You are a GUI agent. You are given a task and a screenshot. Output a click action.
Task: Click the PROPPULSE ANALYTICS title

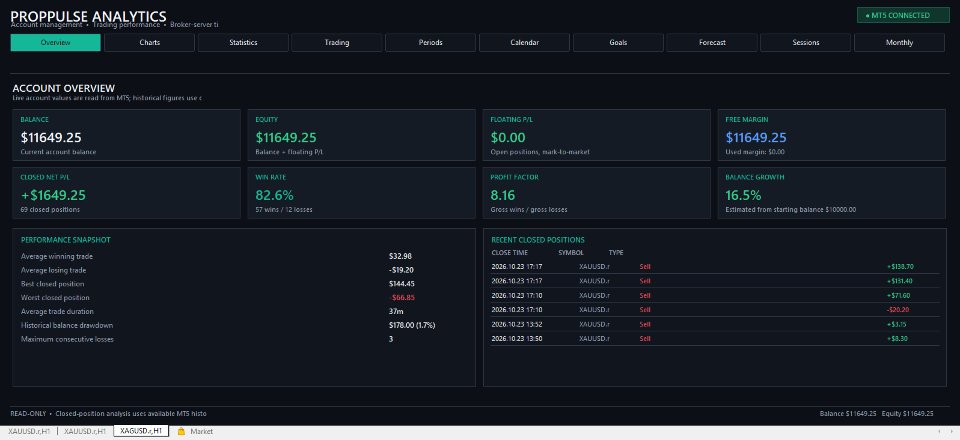click(88, 16)
